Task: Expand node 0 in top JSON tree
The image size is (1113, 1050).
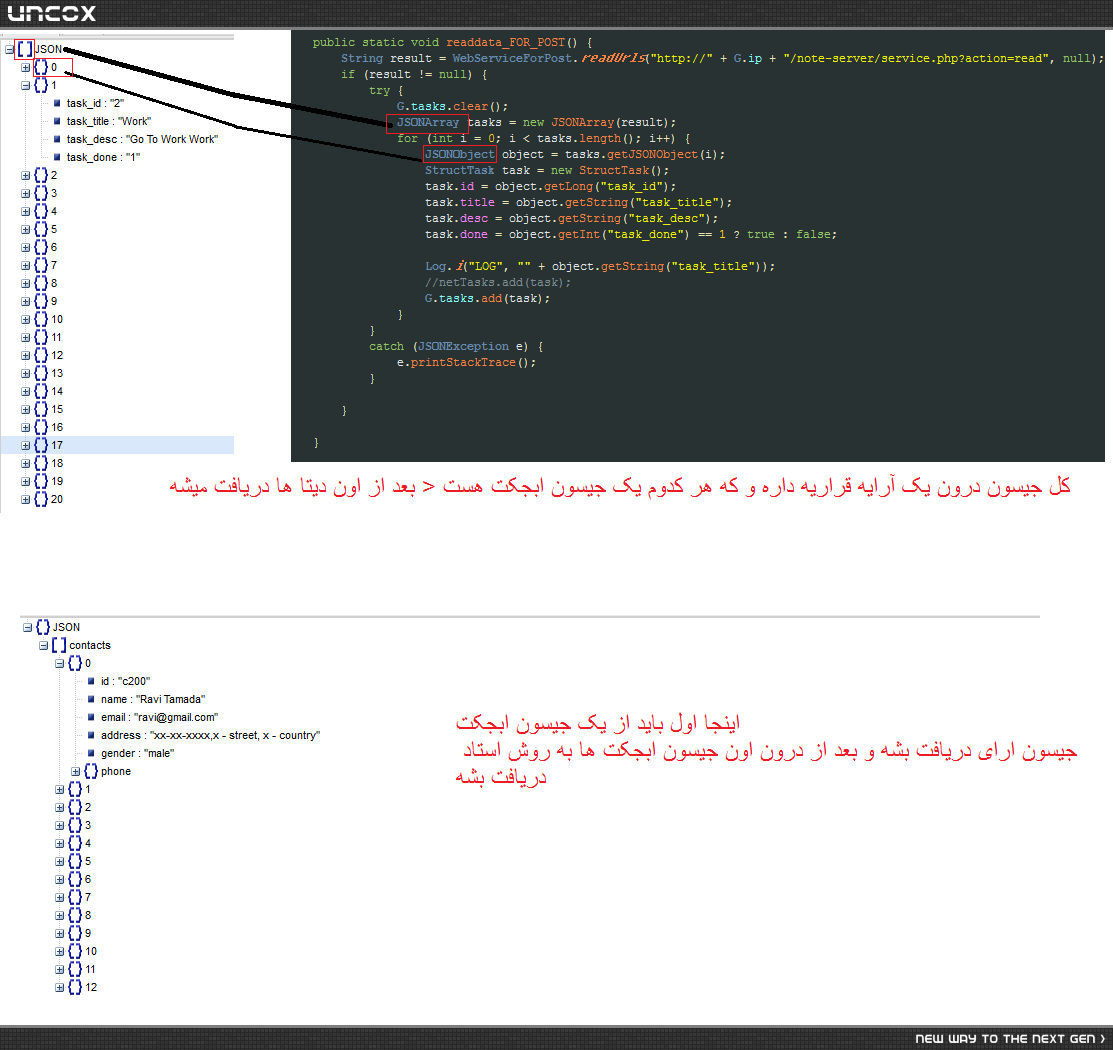Action: 26,67
